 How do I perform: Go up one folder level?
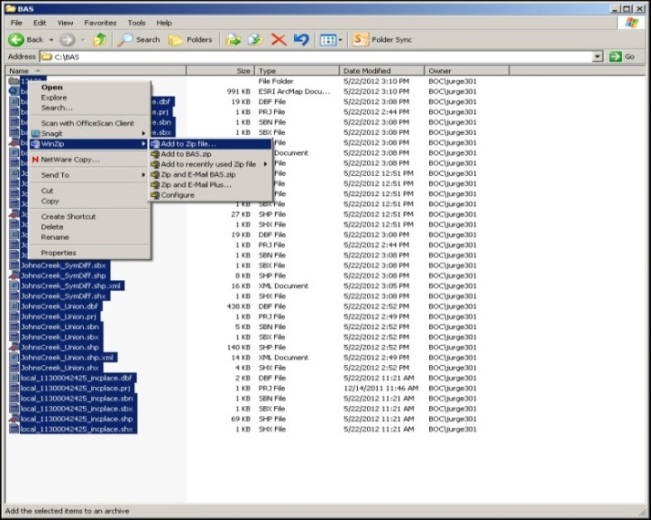click(99, 40)
